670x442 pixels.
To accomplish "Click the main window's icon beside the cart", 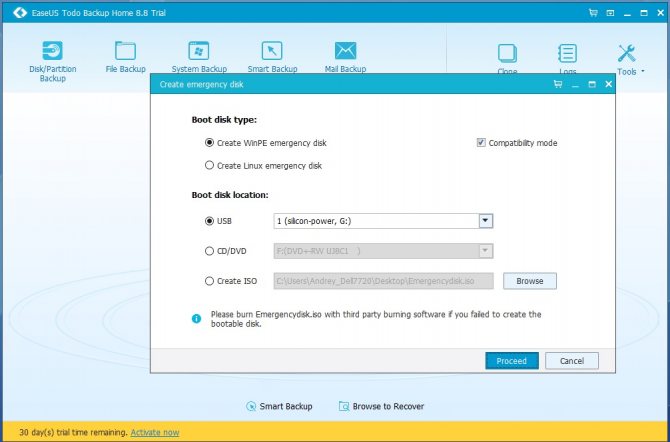I will 610,13.
